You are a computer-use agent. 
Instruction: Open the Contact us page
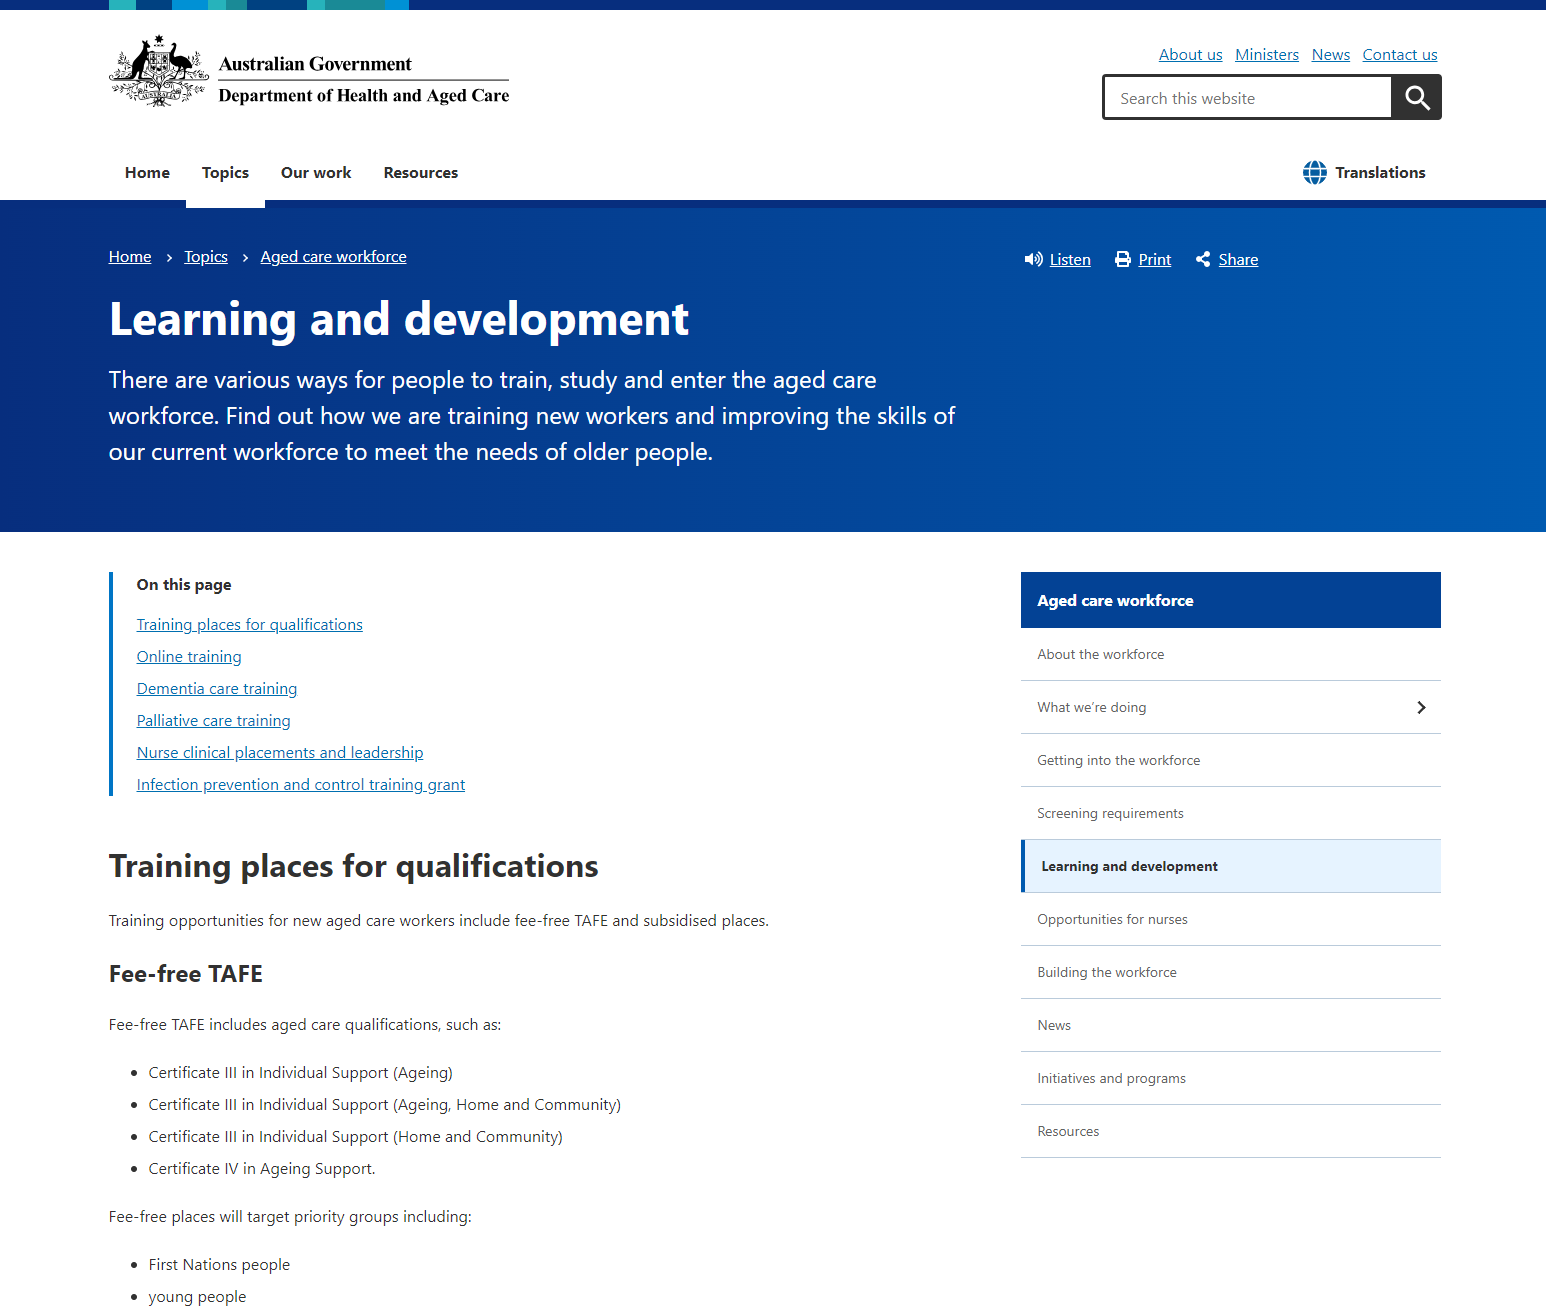[x=1399, y=54]
